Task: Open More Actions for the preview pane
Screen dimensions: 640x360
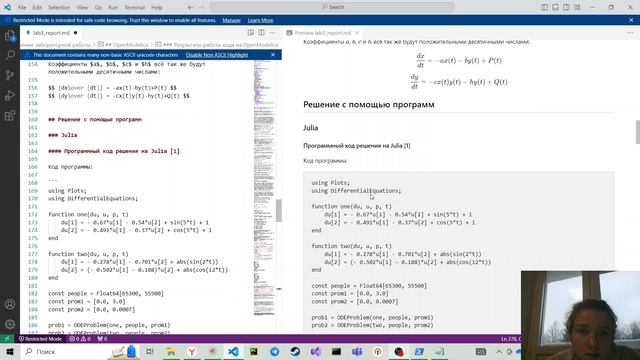Action: pos(631,33)
